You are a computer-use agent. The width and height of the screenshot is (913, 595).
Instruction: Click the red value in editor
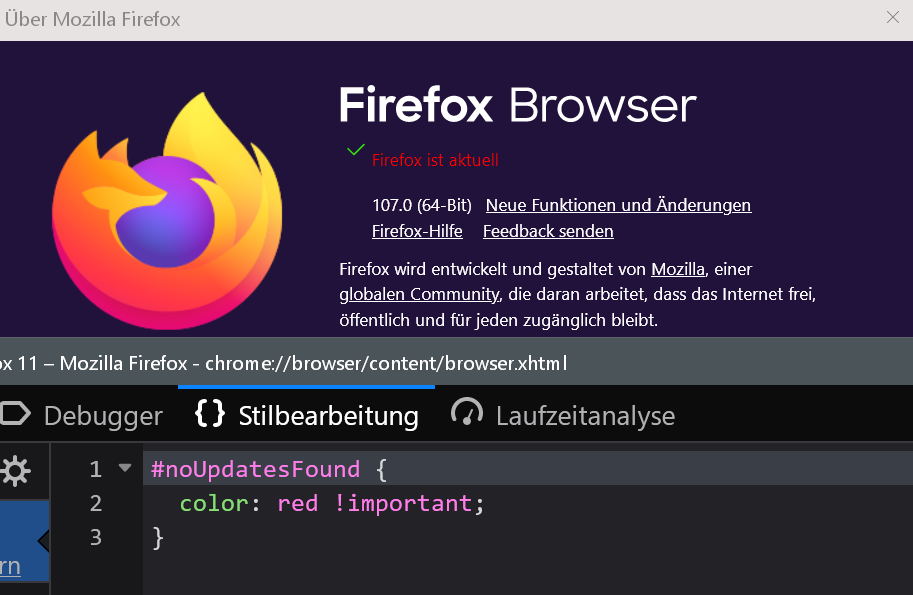pyautogui.click(x=298, y=504)
